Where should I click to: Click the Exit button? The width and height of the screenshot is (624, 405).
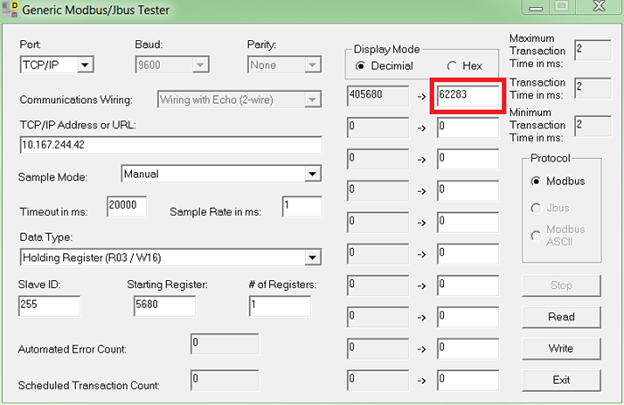pos(561,380)
